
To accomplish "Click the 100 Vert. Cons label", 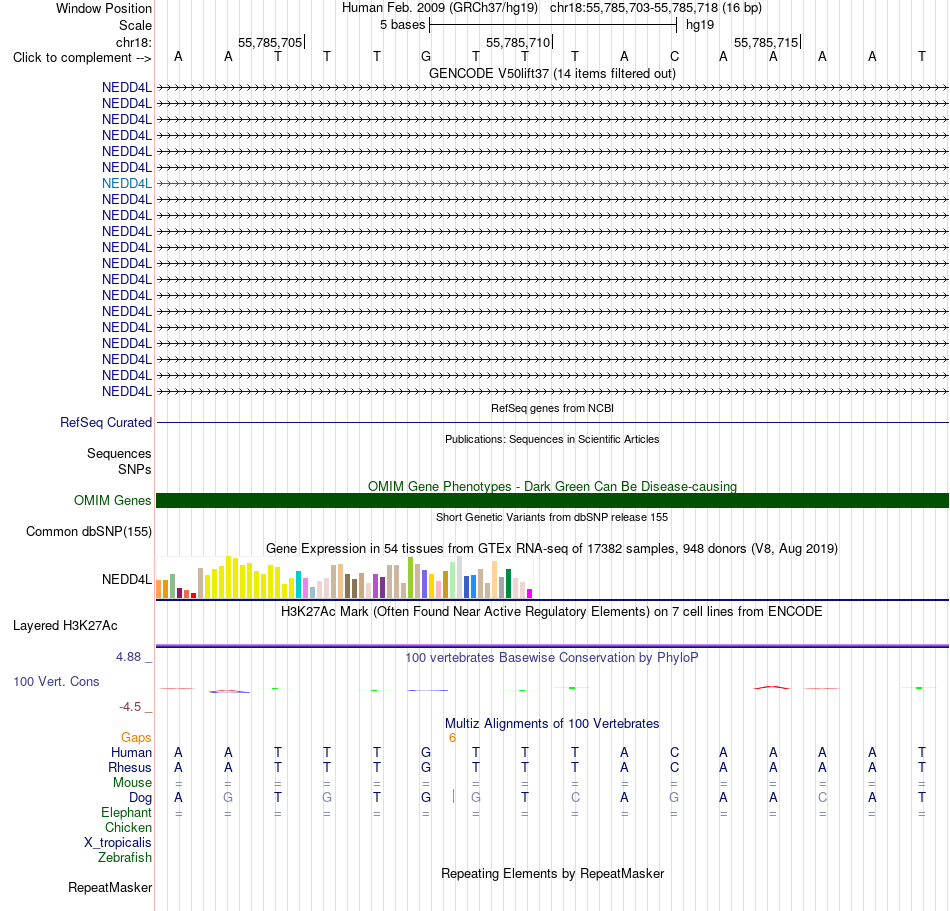I will point(56,681).
